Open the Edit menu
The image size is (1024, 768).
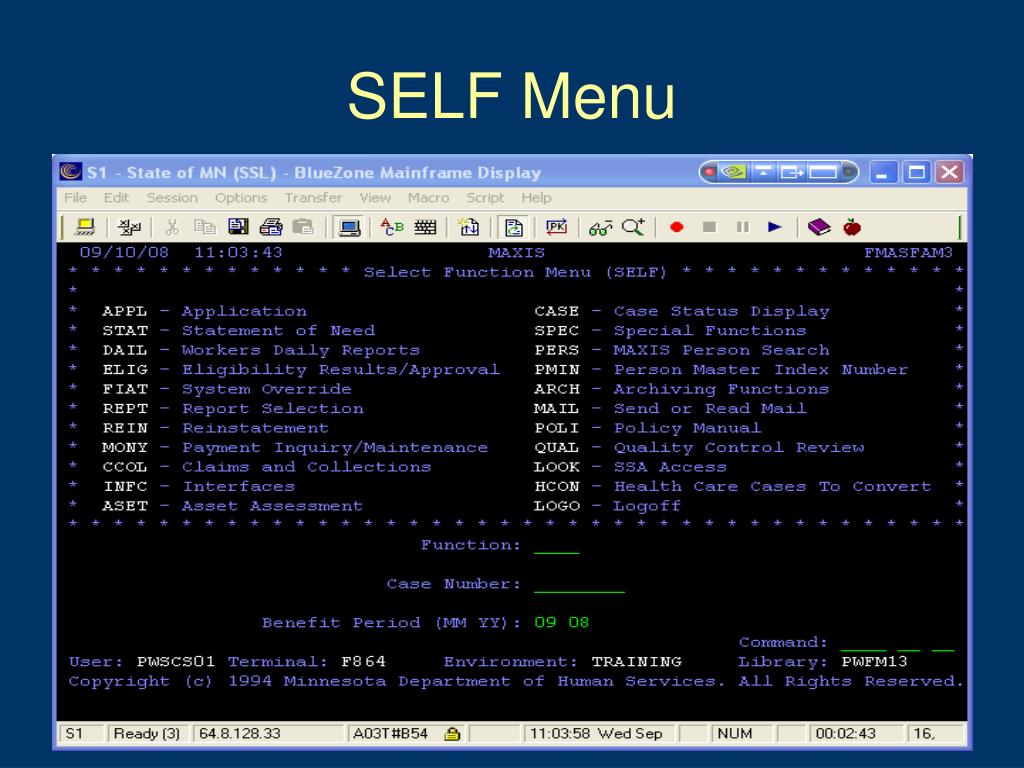click(116, 197)
